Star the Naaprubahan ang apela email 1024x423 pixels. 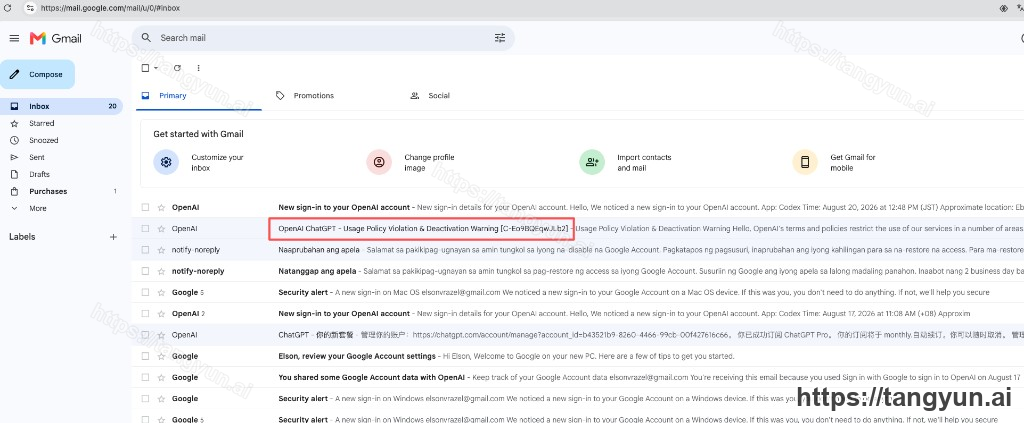click(x=161, y=250)
